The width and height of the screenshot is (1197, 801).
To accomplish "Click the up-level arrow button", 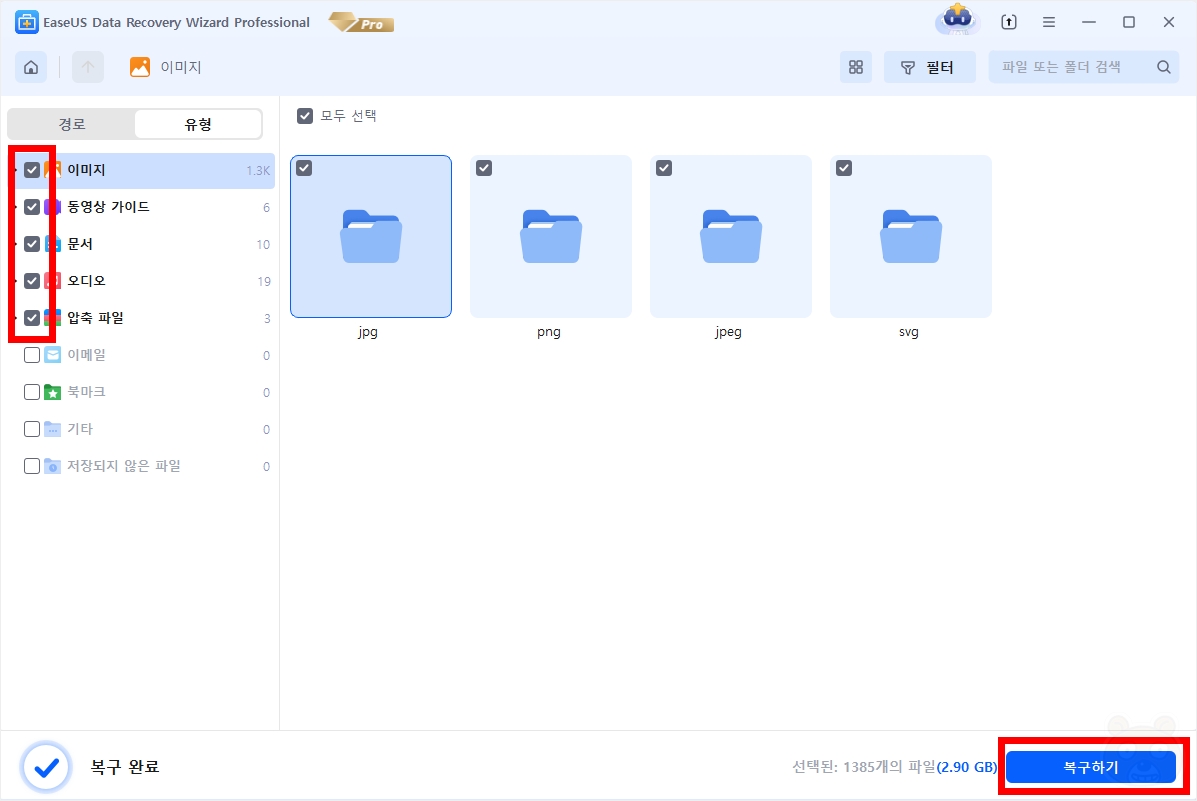I will pos(88,67).
